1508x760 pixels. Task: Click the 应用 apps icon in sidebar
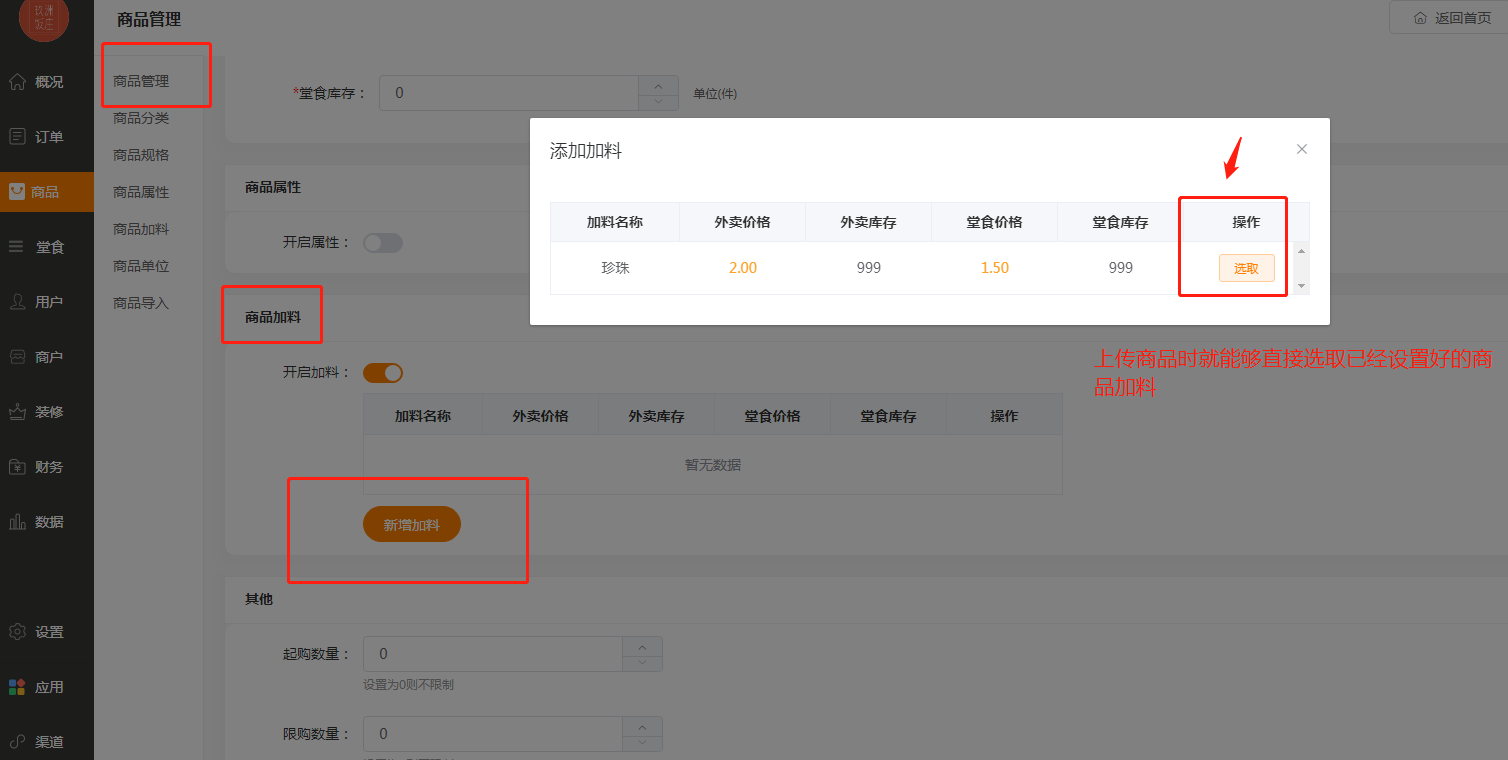[17, 687]
